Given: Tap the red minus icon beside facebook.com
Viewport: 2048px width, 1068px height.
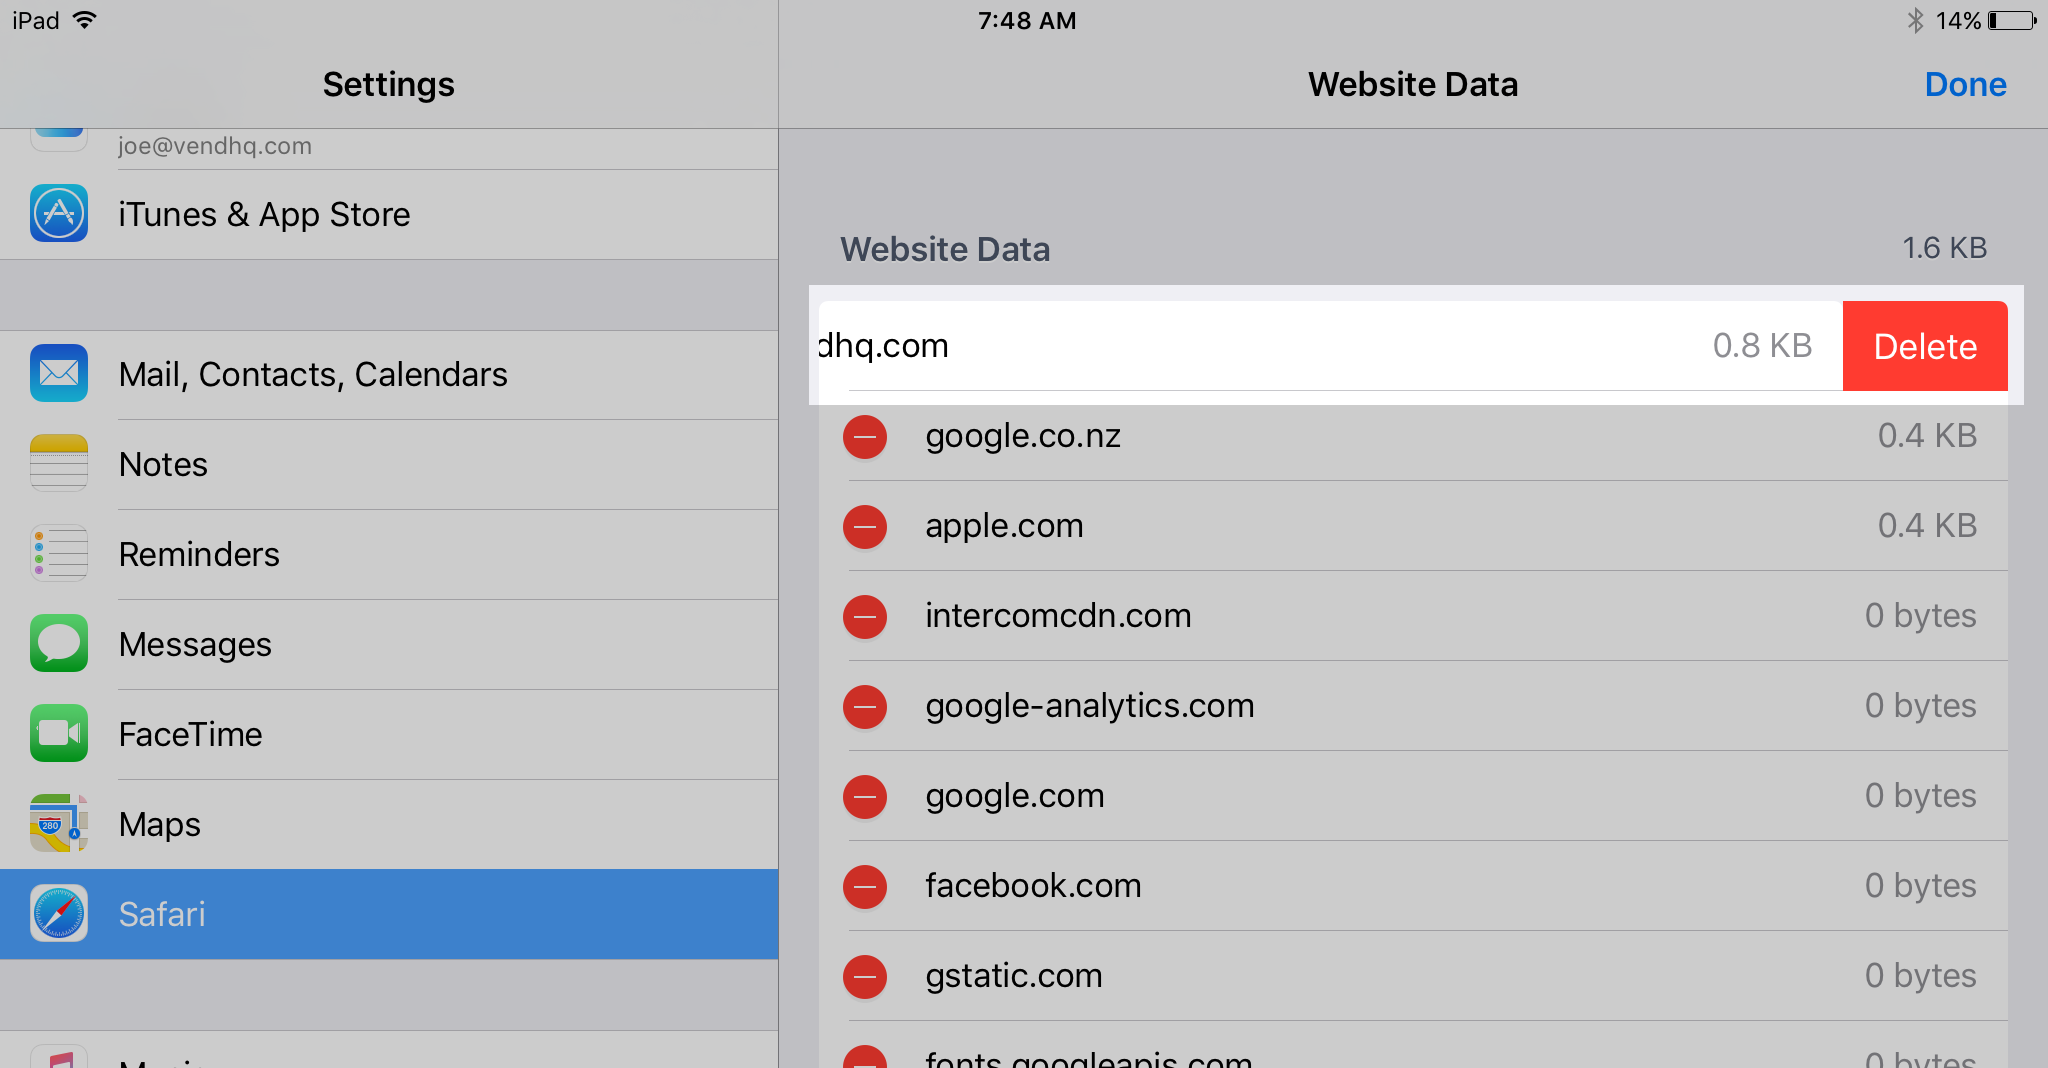Looking at the screenshot, I should (x=865, y=887).
